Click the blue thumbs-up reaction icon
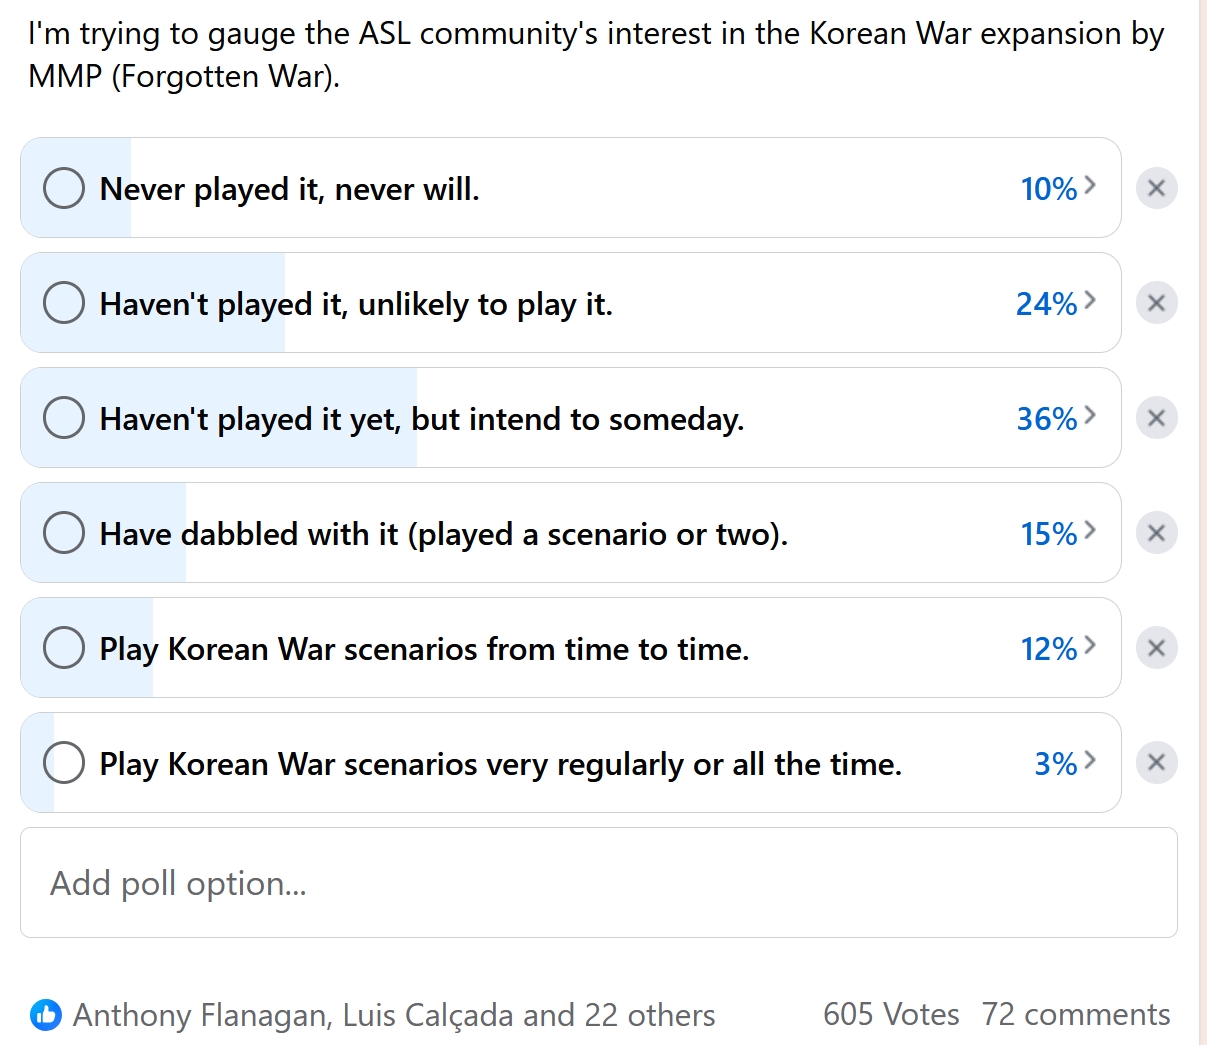Screen dimensions: 1207x1045 (46, 1015)
